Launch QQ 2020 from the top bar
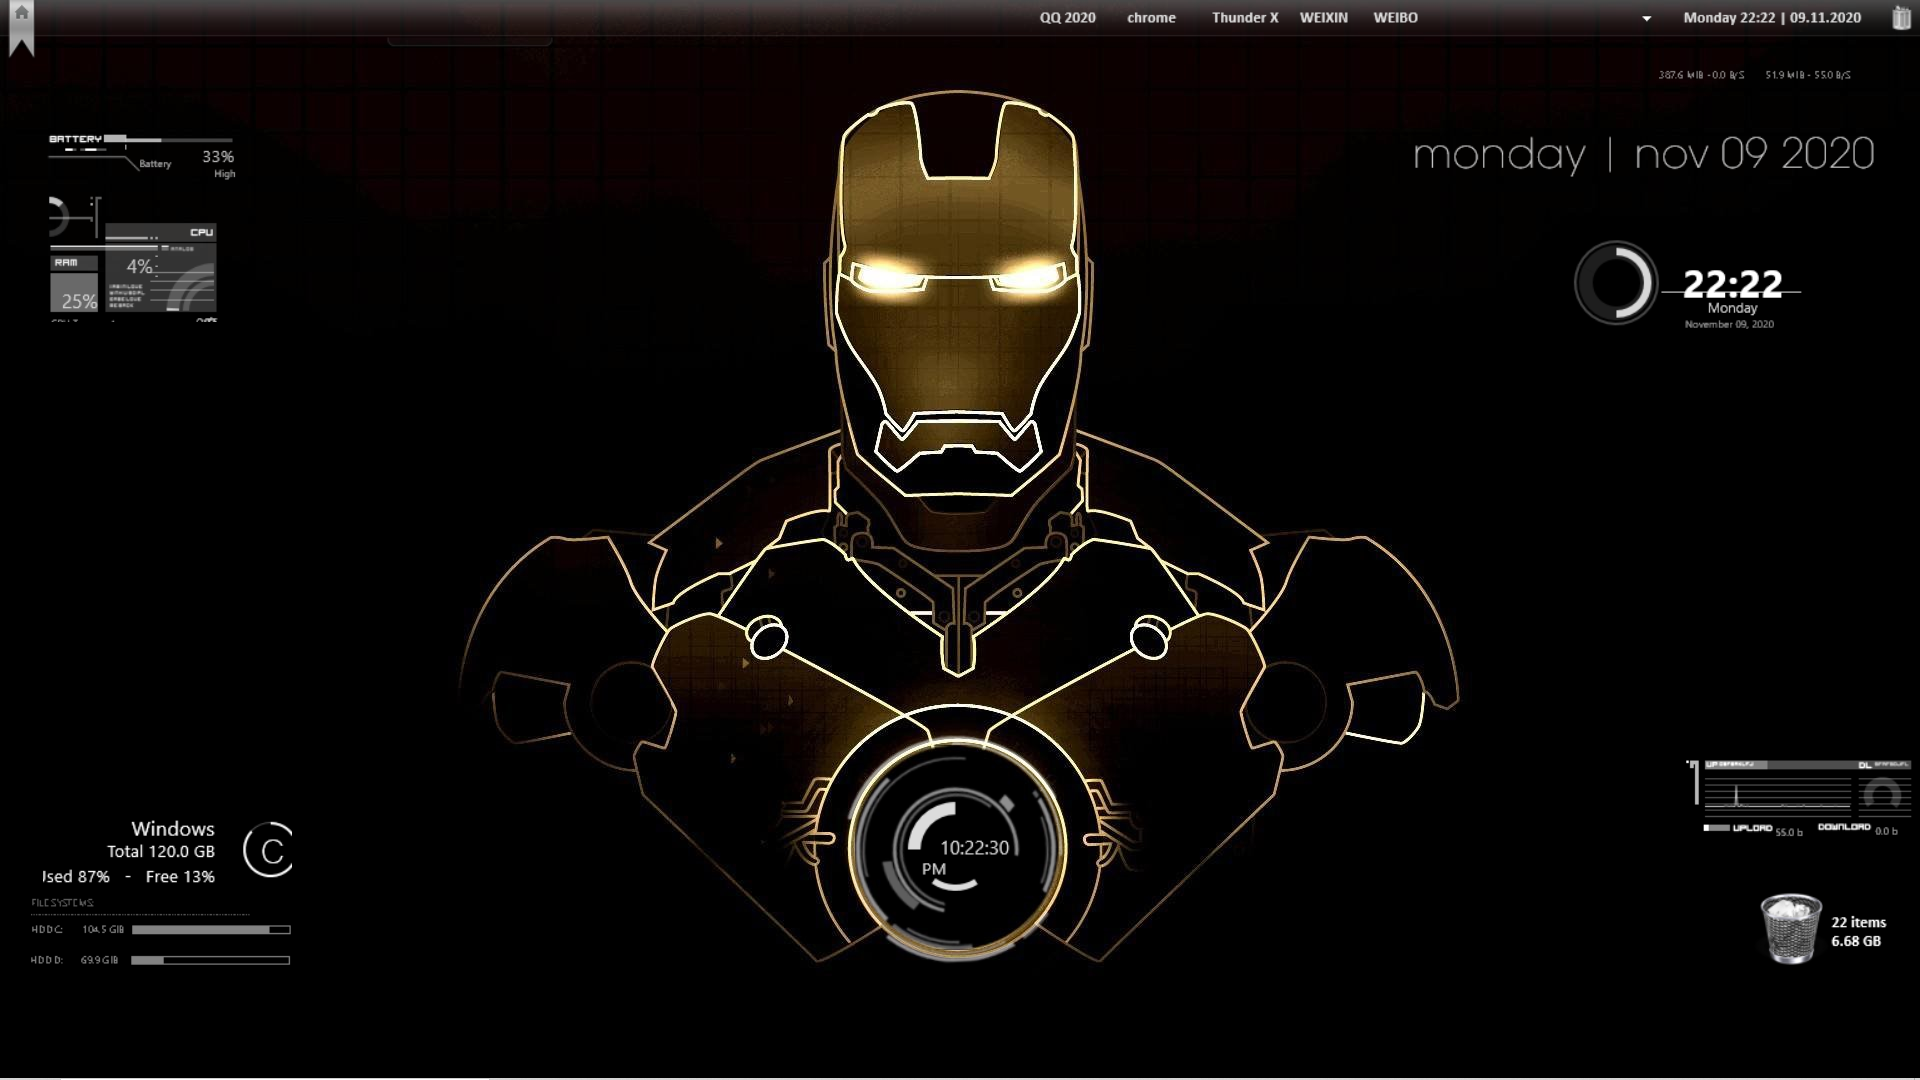Screen dimensions: 1920x1080 tap(1067, 18)
